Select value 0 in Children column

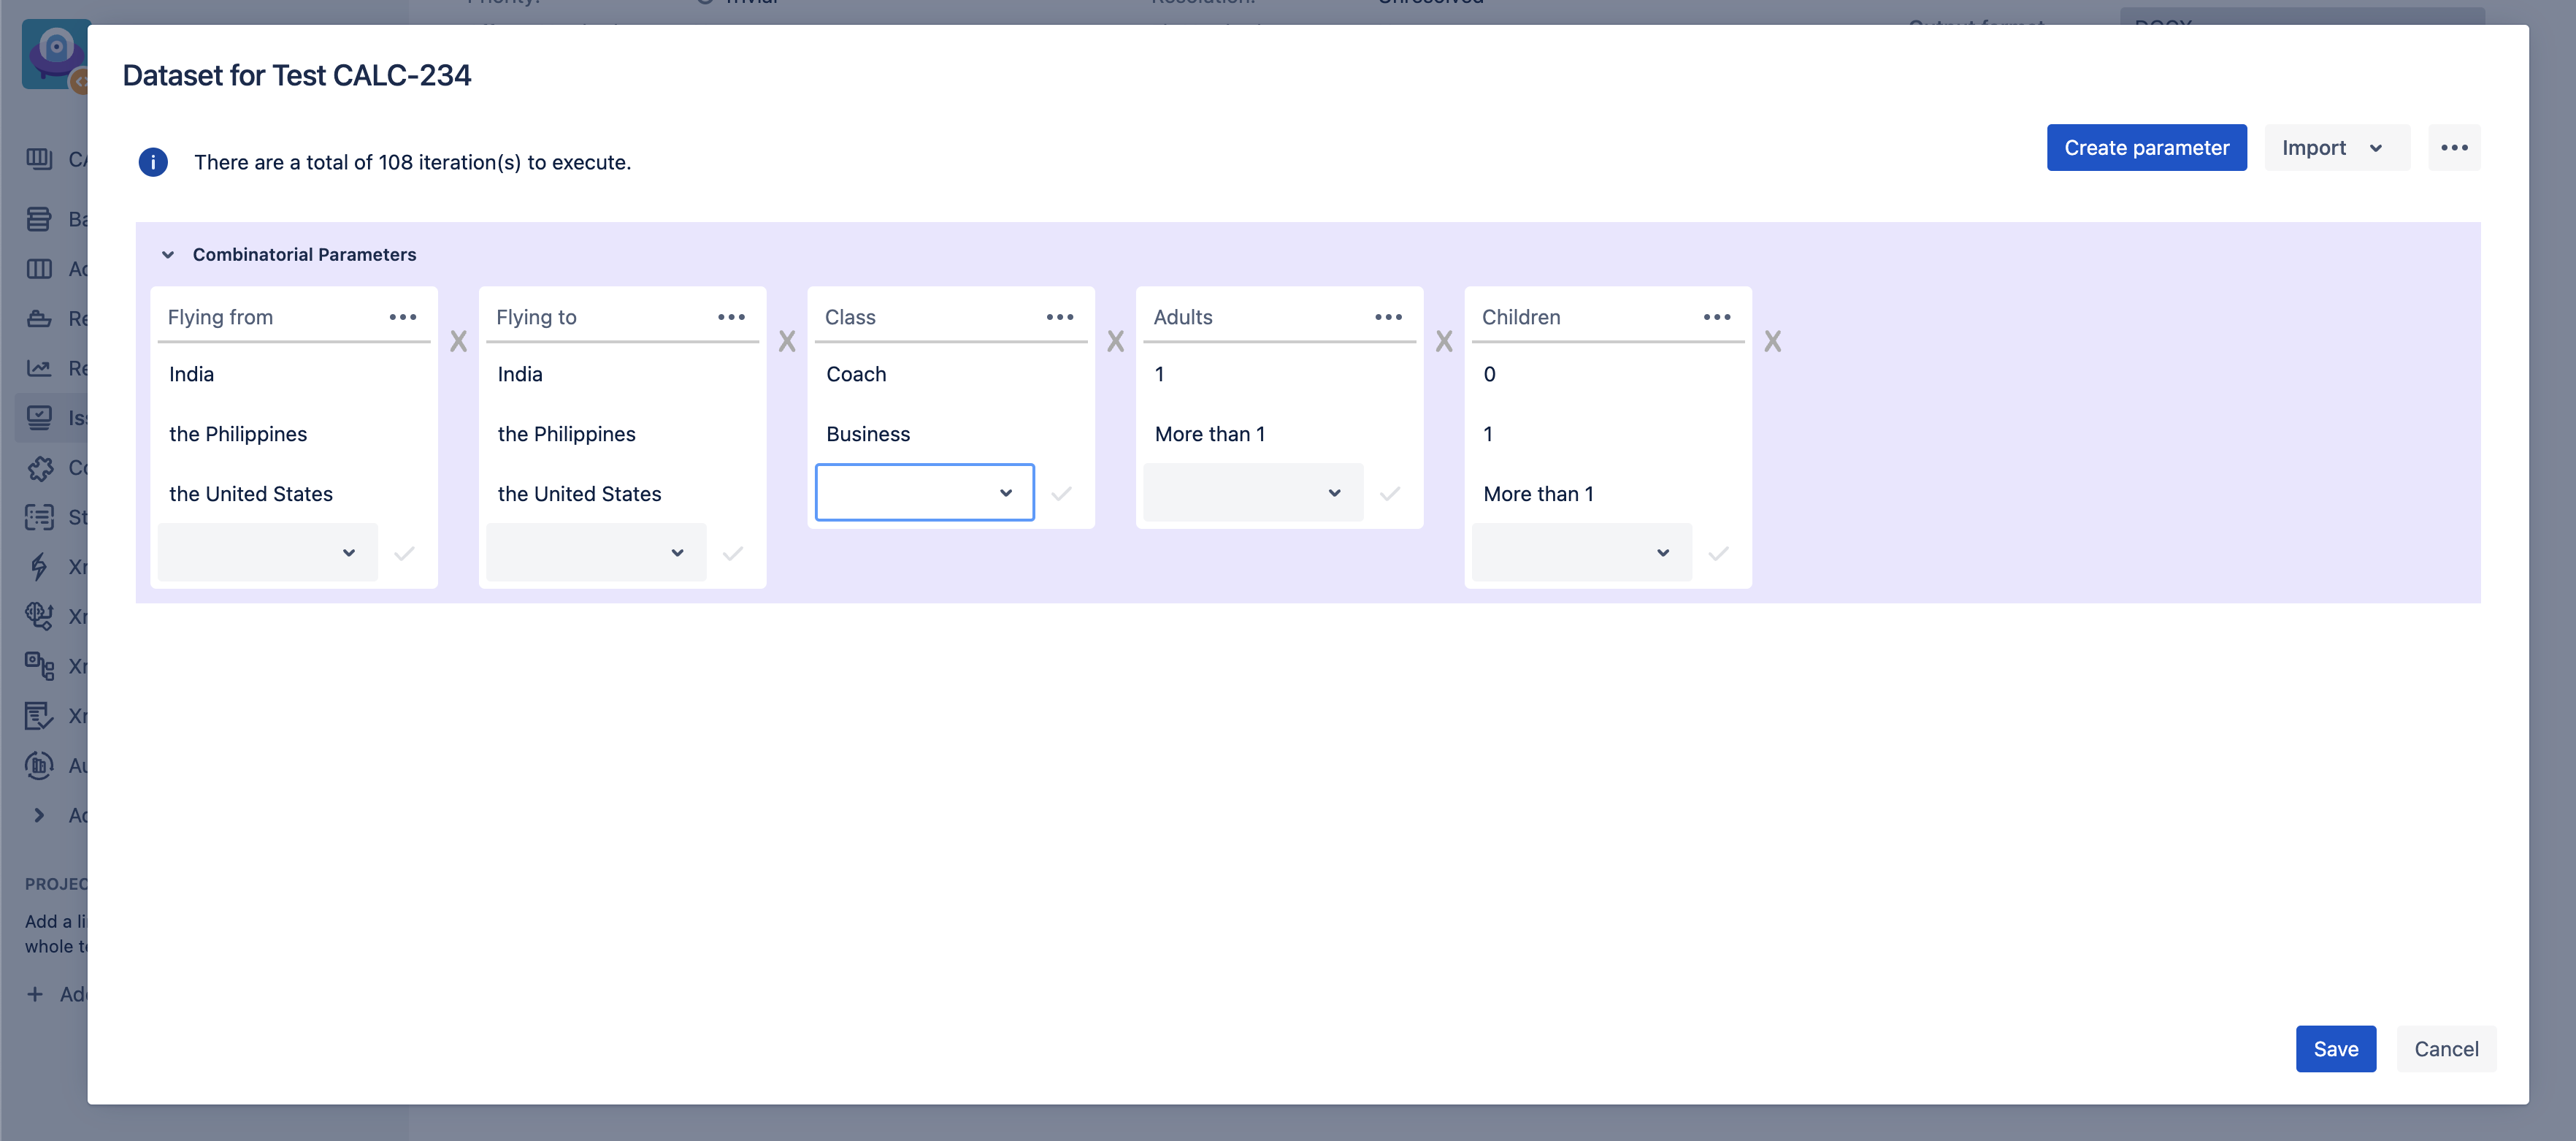pos(1490,374)
